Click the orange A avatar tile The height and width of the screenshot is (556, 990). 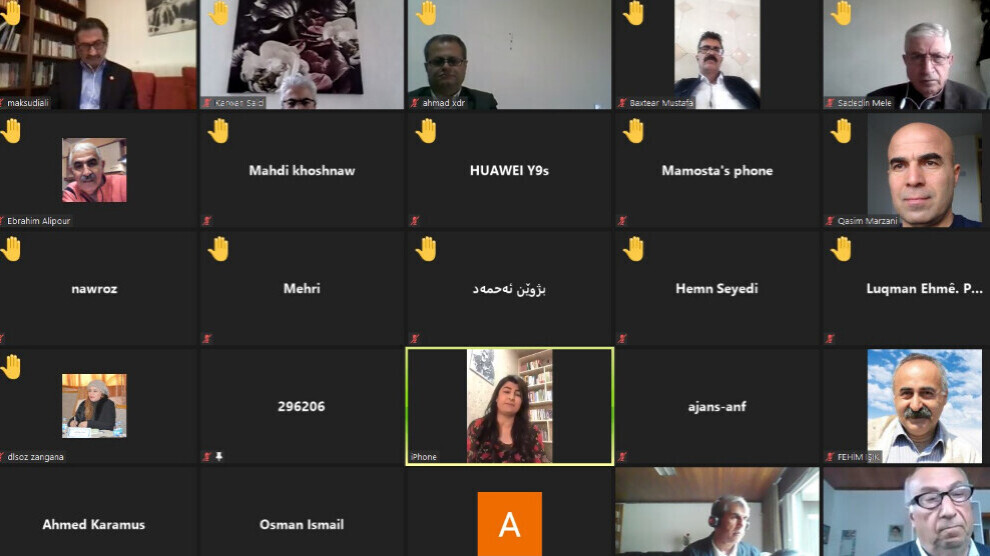tap(510, 524)
